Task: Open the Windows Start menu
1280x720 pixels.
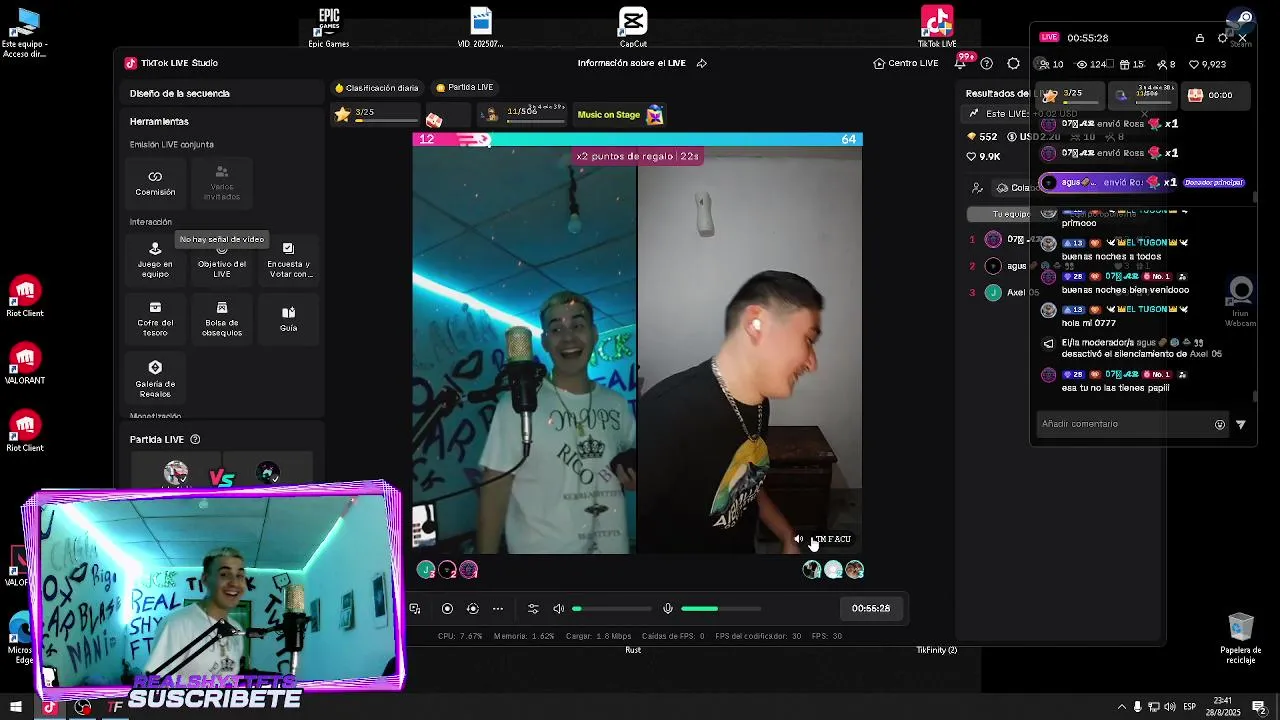Action: coord(15,707)
